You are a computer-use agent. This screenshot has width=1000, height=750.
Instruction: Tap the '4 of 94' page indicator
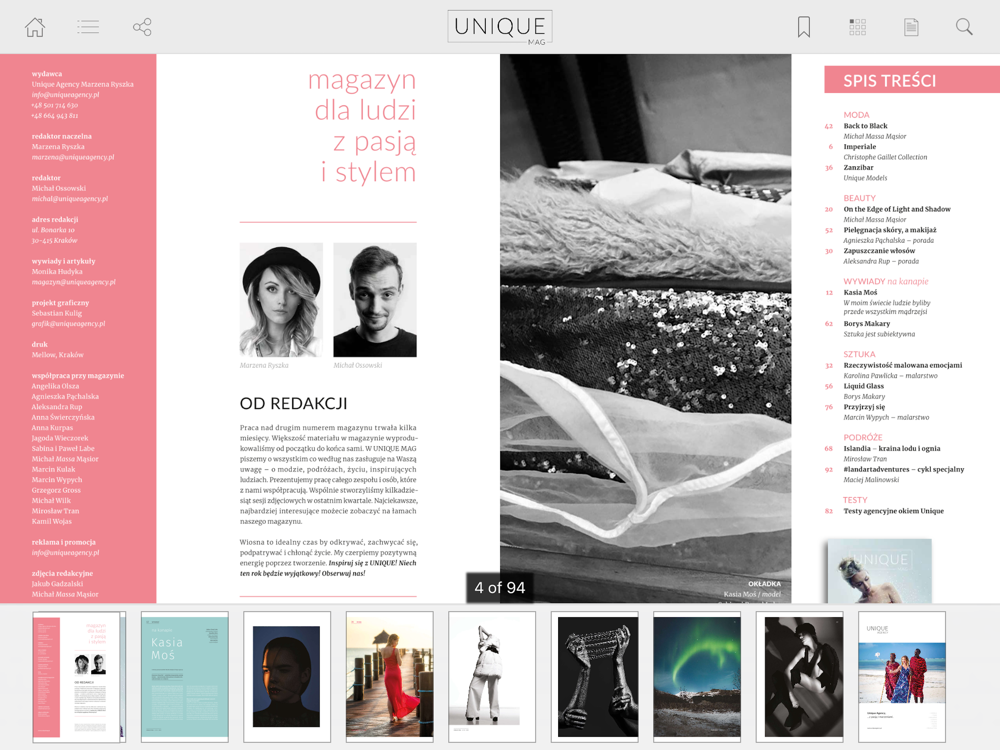click(x=499, y=587)
